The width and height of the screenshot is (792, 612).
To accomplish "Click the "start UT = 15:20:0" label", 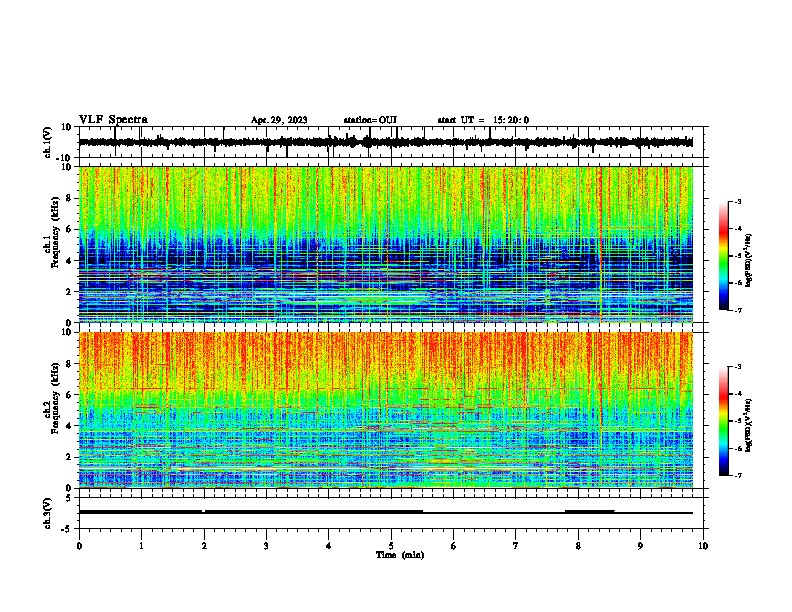I will coord(483,120).
